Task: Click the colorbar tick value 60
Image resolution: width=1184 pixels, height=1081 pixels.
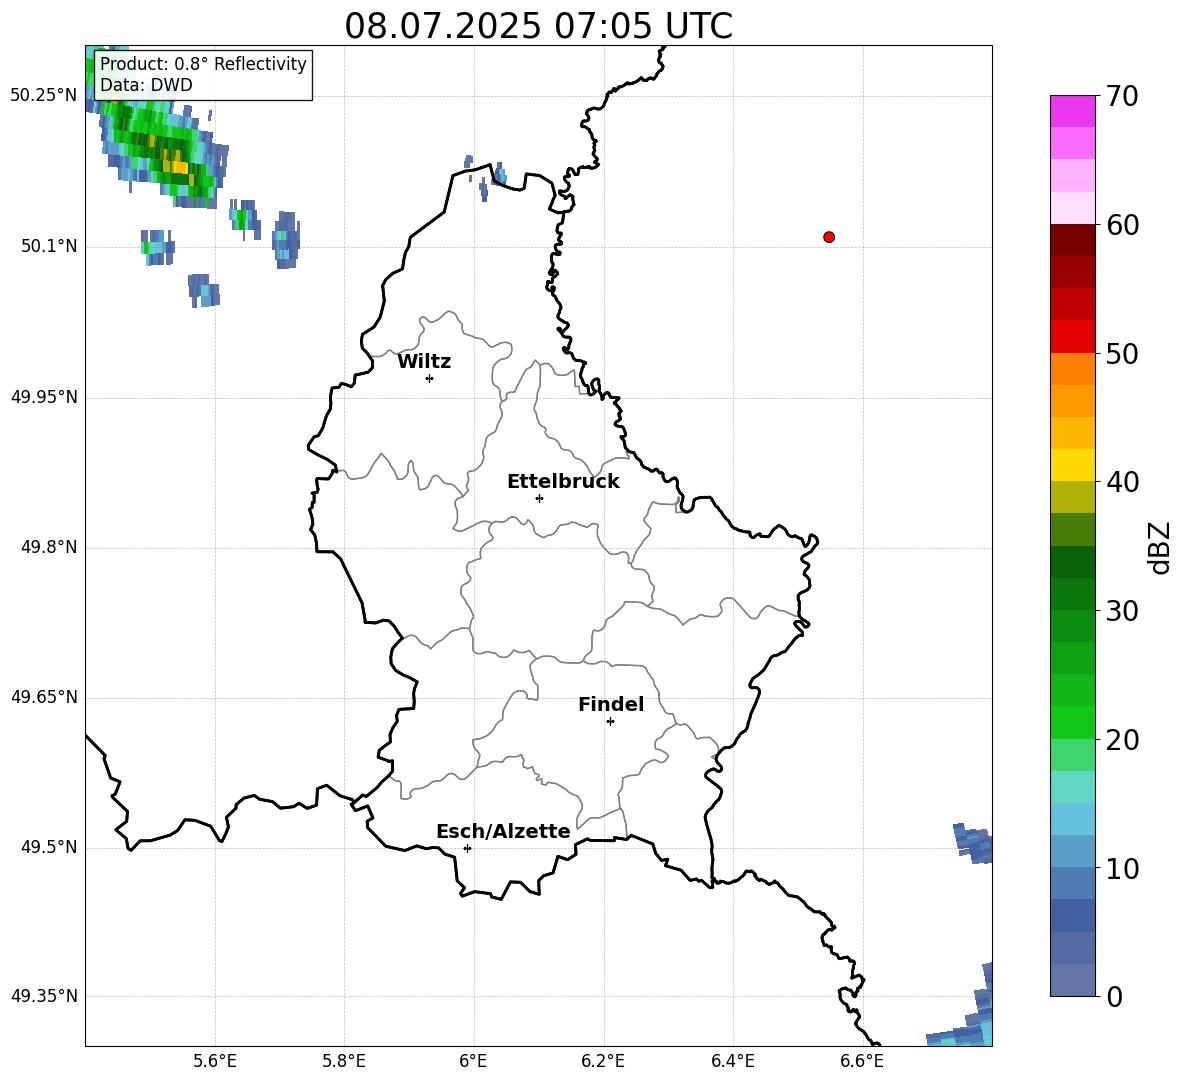Action: coord(1122,225)
